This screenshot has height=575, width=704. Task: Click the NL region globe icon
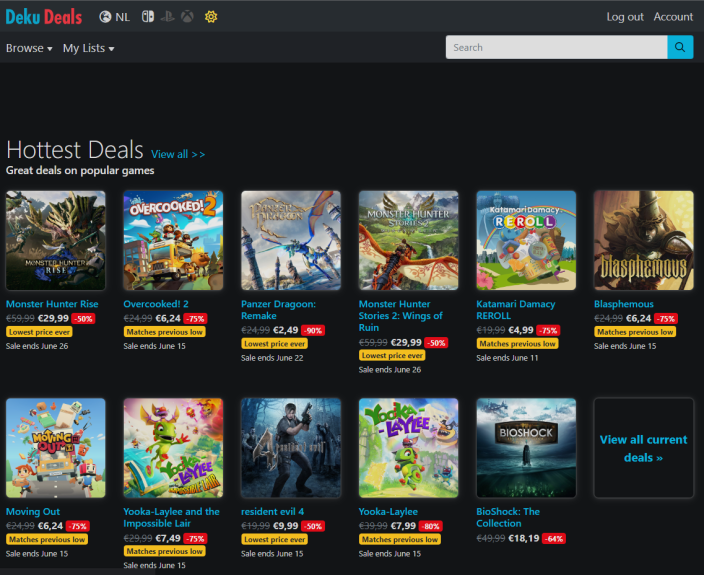(106, 17)
